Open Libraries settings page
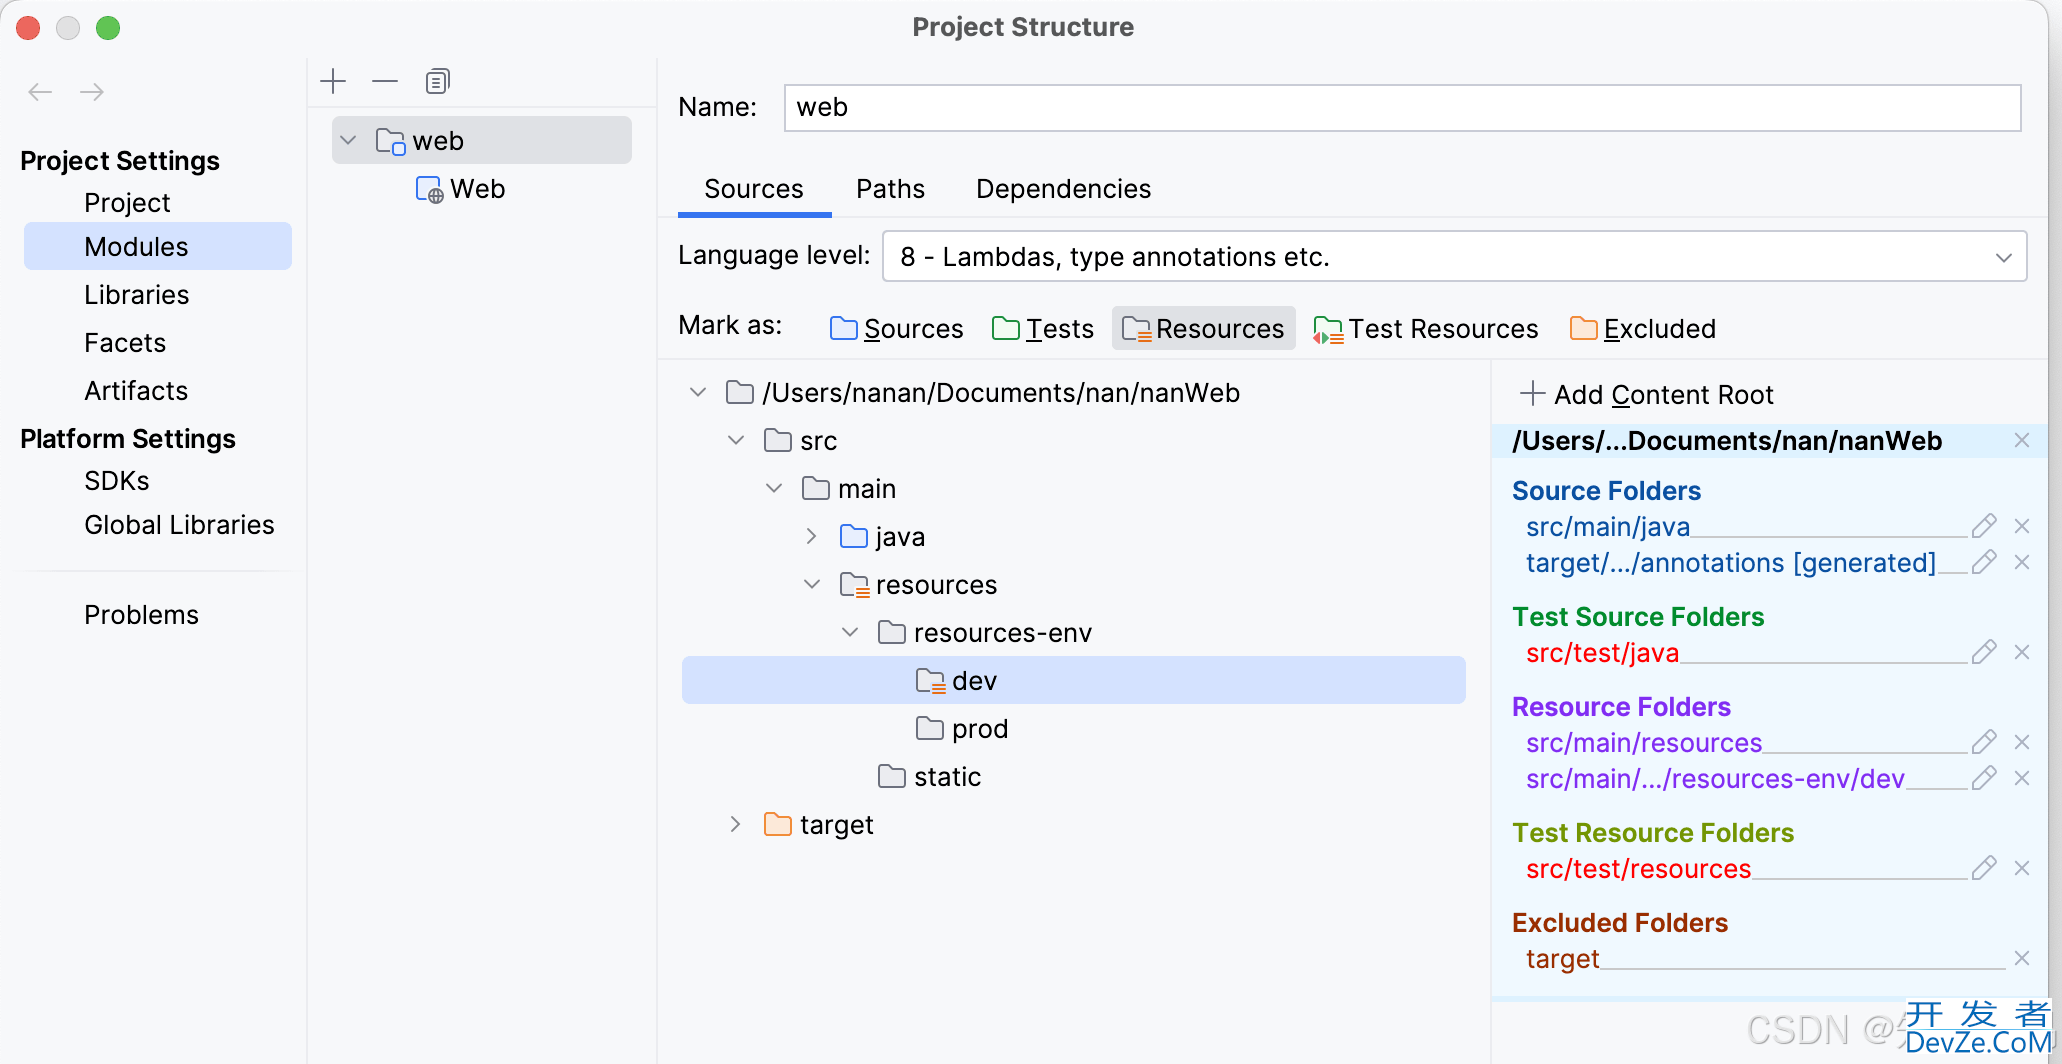The width and height of the screenshot is (2062, 1064). [137, 295]
